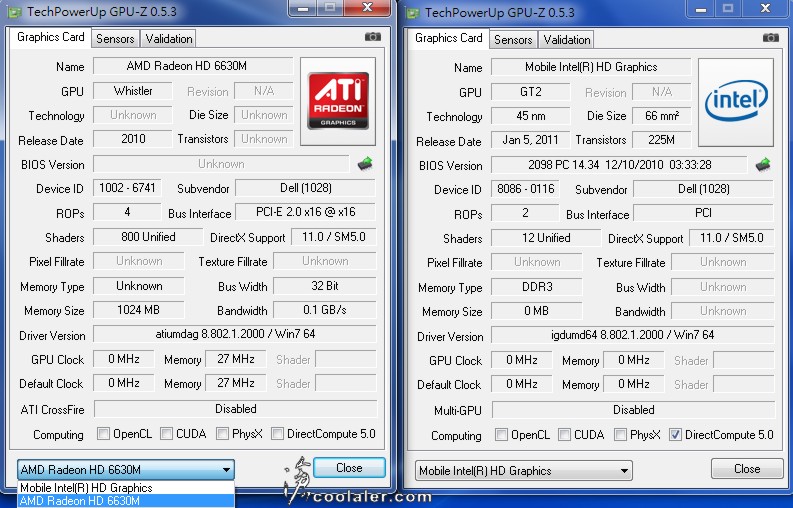Click Device ID field 8086 - 0116

(525, 189)
